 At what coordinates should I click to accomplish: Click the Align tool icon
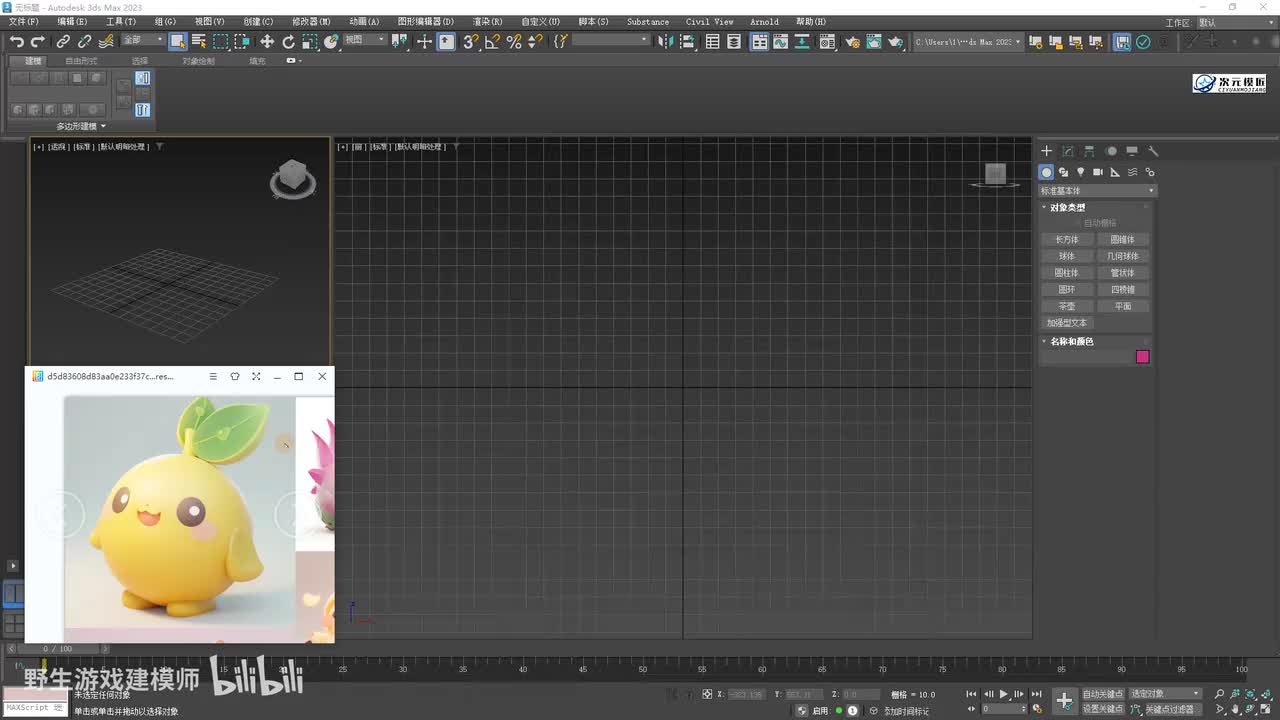tap(688, 41)
